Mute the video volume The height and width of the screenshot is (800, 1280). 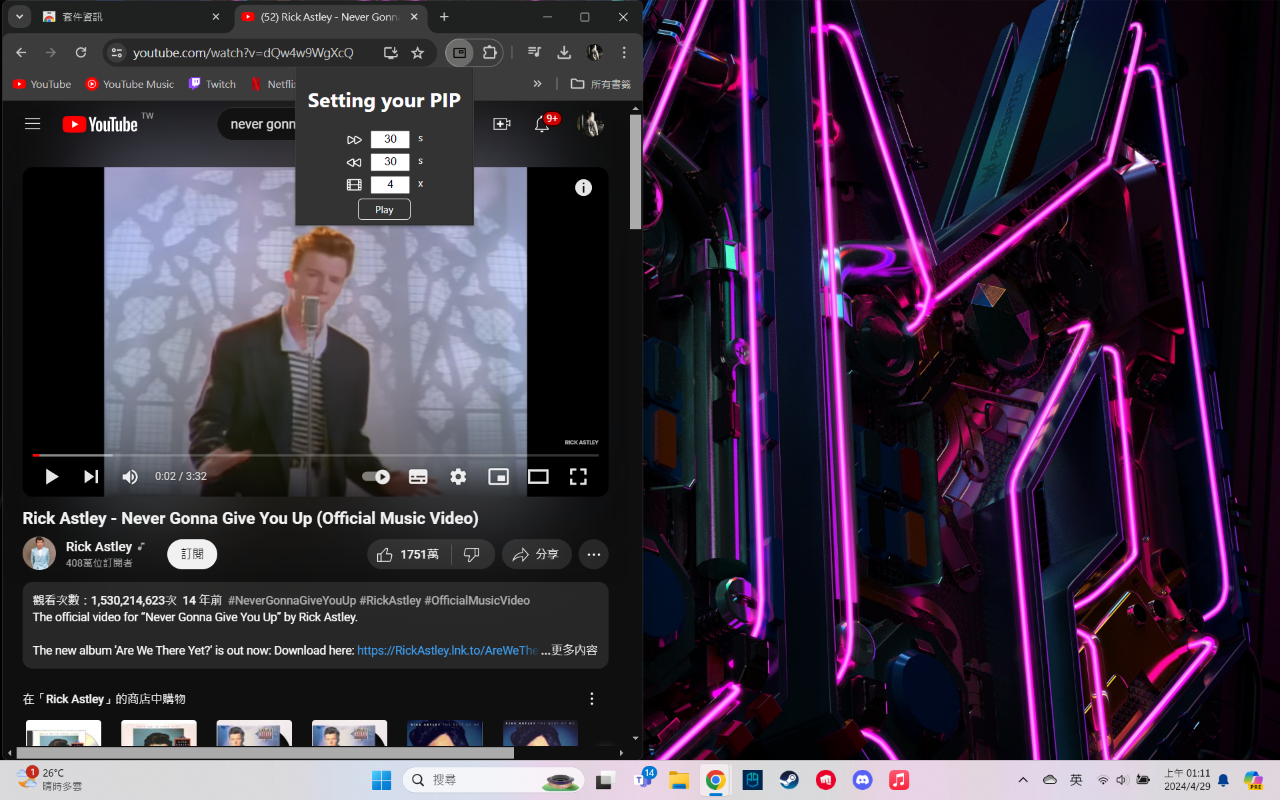coord(130,477)
